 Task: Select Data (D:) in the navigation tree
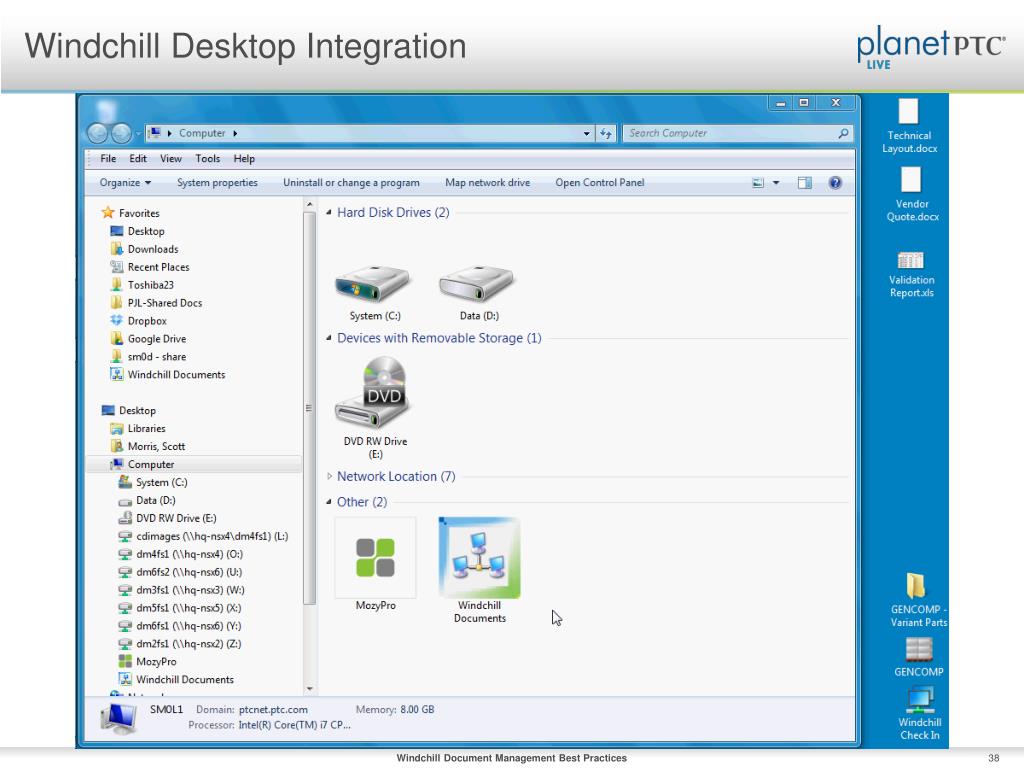148,500
